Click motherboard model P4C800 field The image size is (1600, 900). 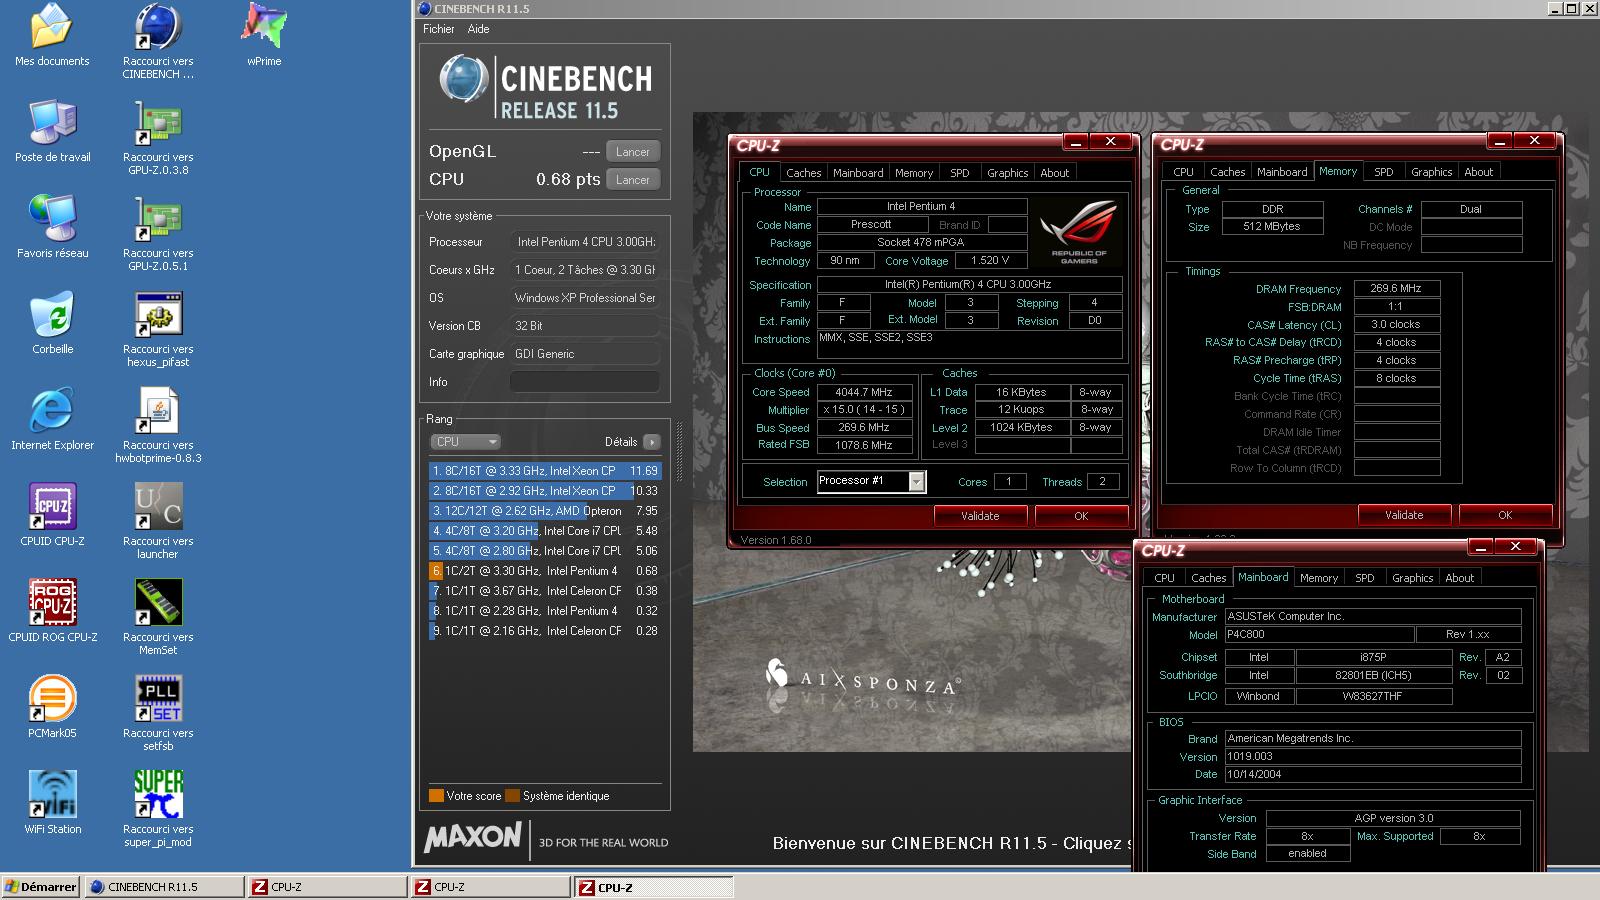point(1319,634)
